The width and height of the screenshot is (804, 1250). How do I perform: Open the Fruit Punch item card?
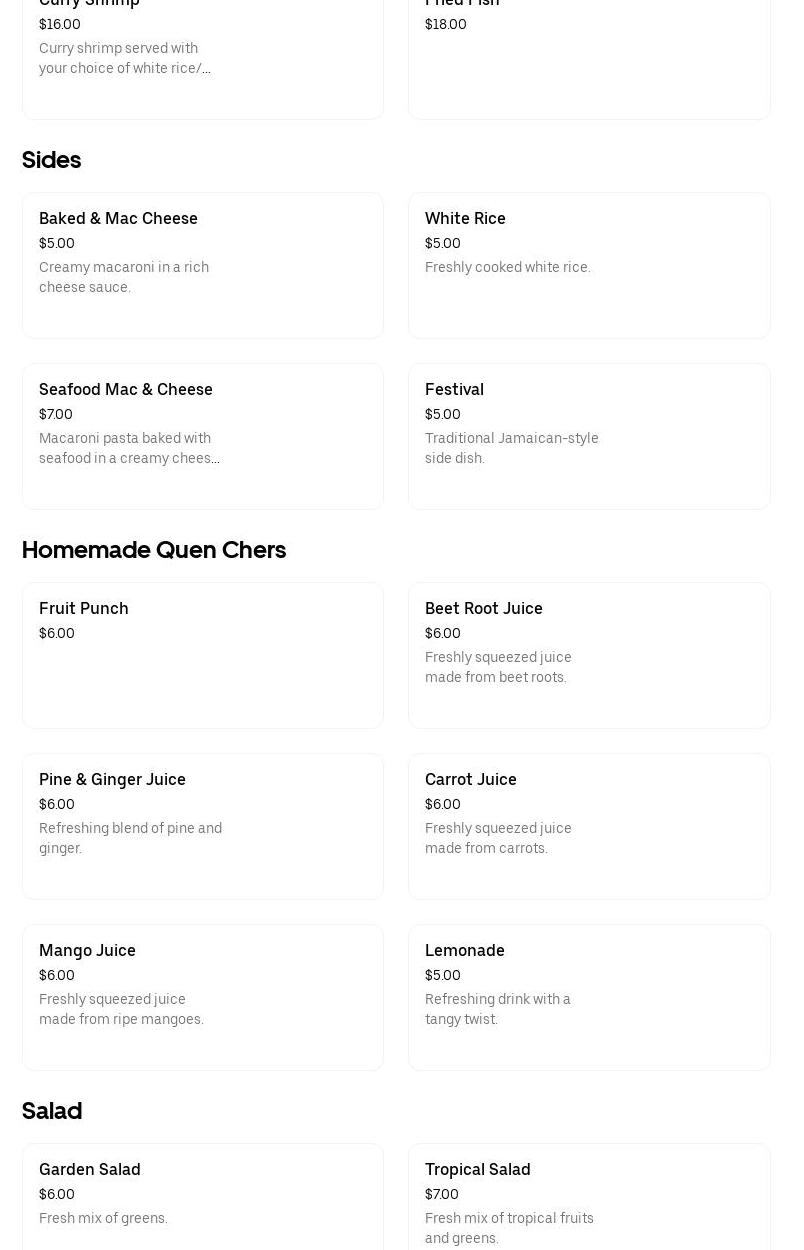point(202,655)
